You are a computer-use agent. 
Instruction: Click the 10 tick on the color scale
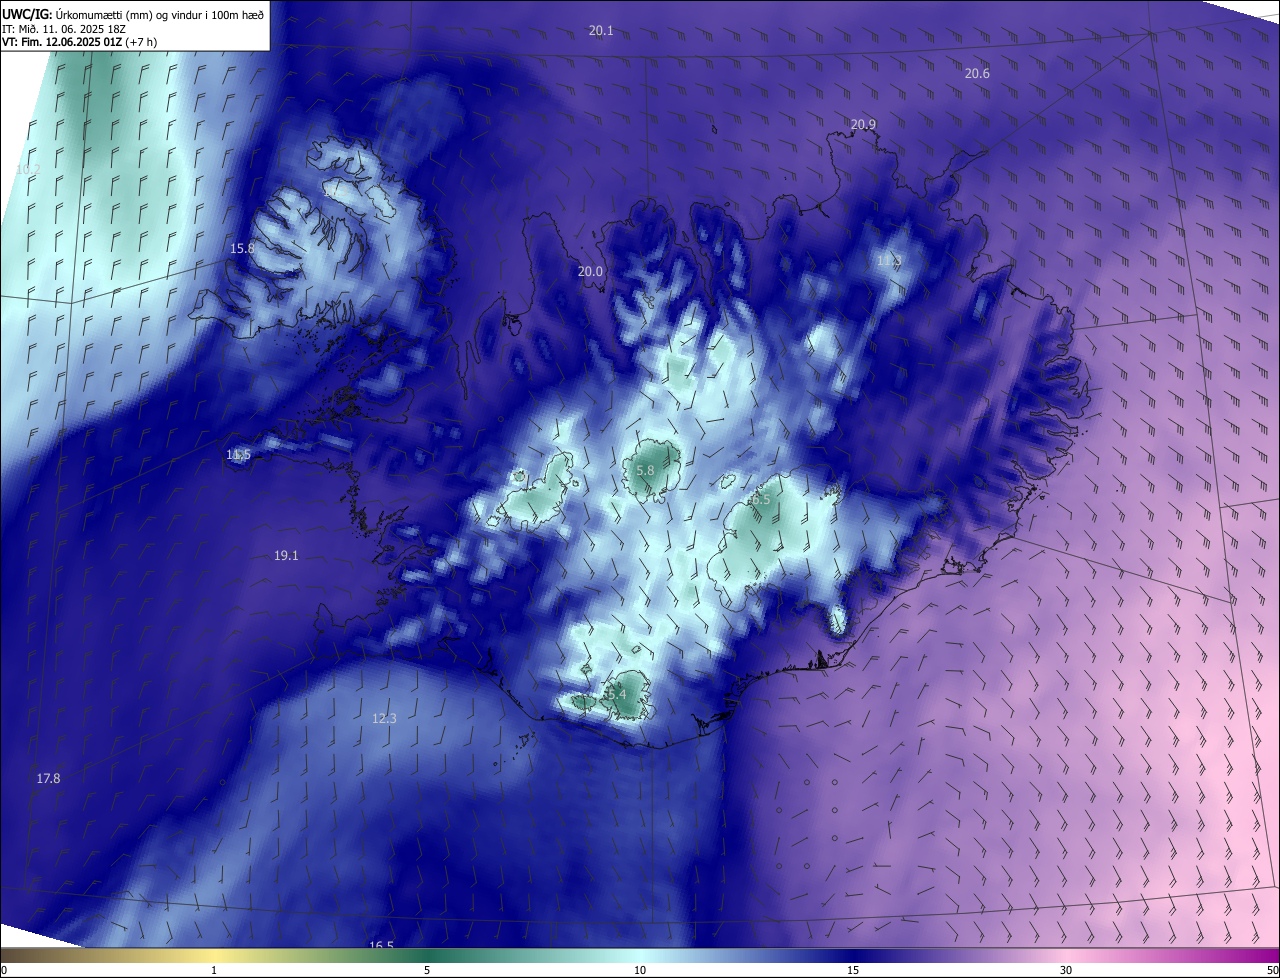pyautogui.click(x=640, y=970)
